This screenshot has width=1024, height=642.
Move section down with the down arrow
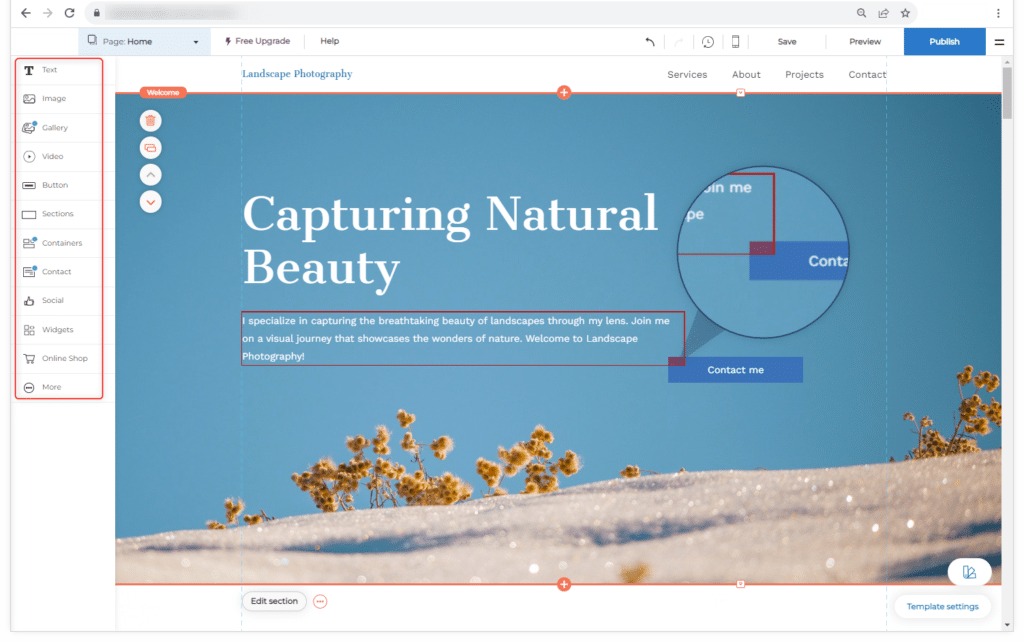pos(150,202)
